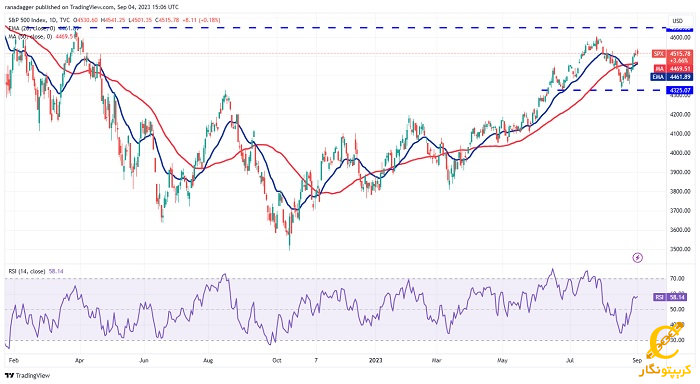Image resolution: width=700 pixels, height=384 pixels.
Task: Click the 3900.00 price axis label
Action: pyautogui.click(x=680, y=172)
